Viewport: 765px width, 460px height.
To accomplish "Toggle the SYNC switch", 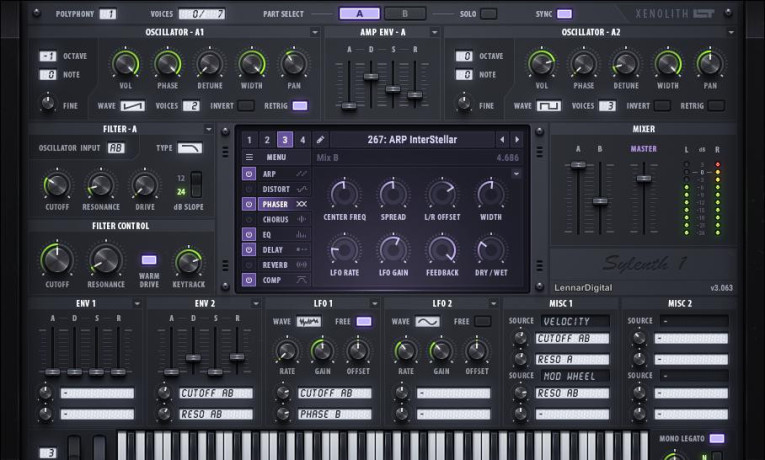I will tap(564, 14).
